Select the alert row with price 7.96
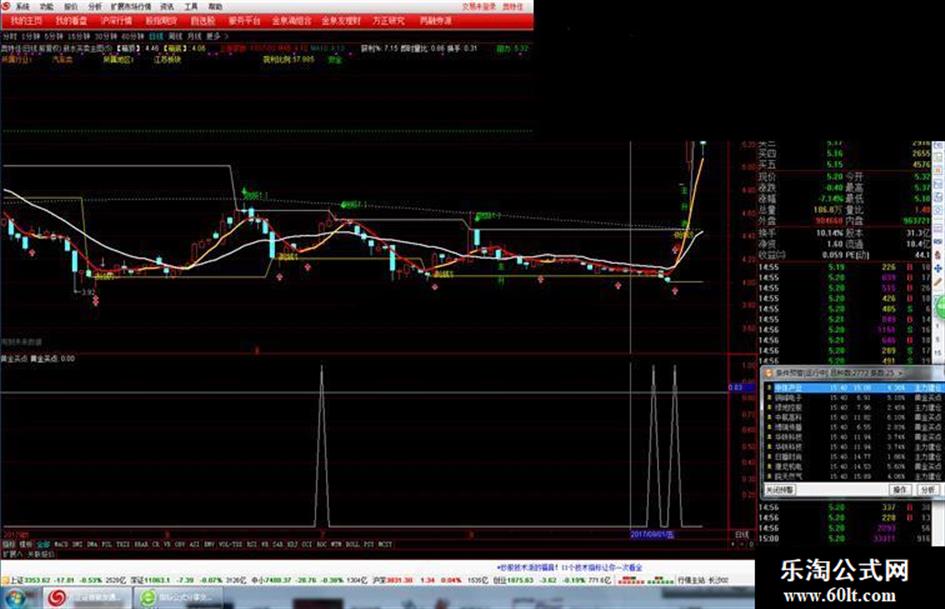 tap(853, 408)
